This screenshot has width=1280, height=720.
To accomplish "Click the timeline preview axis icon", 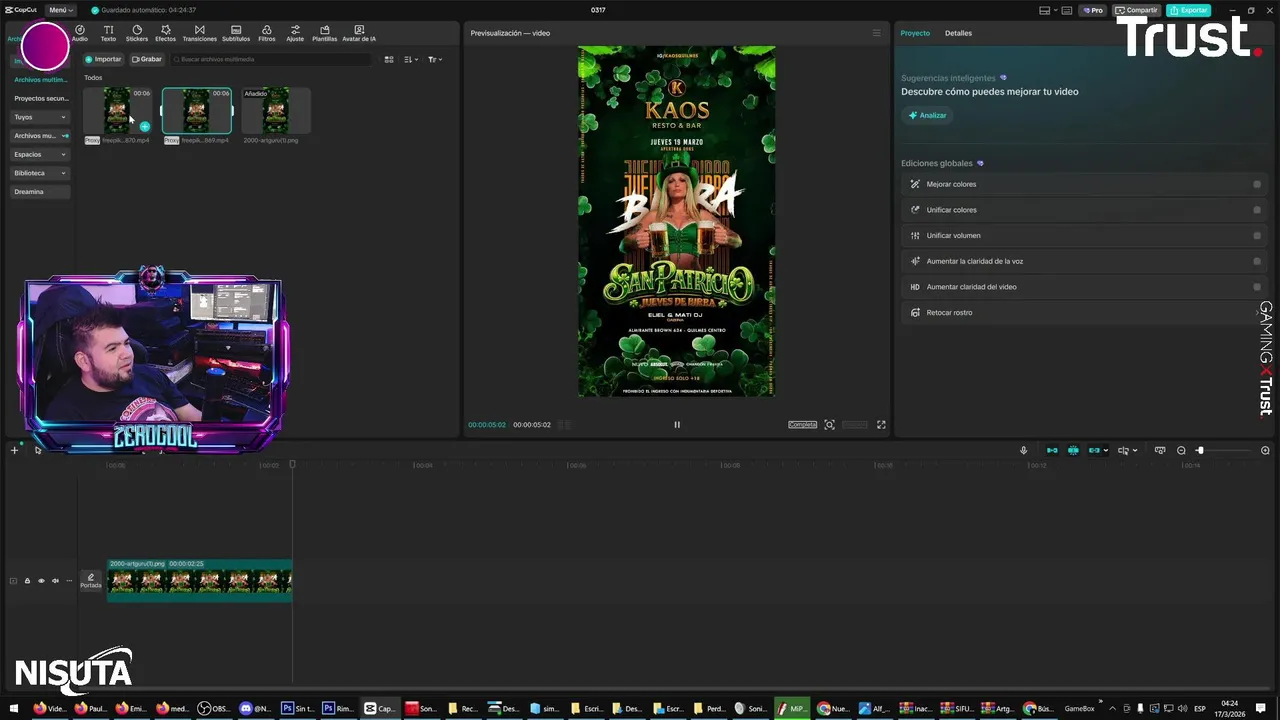I will tap(1160, 450).
